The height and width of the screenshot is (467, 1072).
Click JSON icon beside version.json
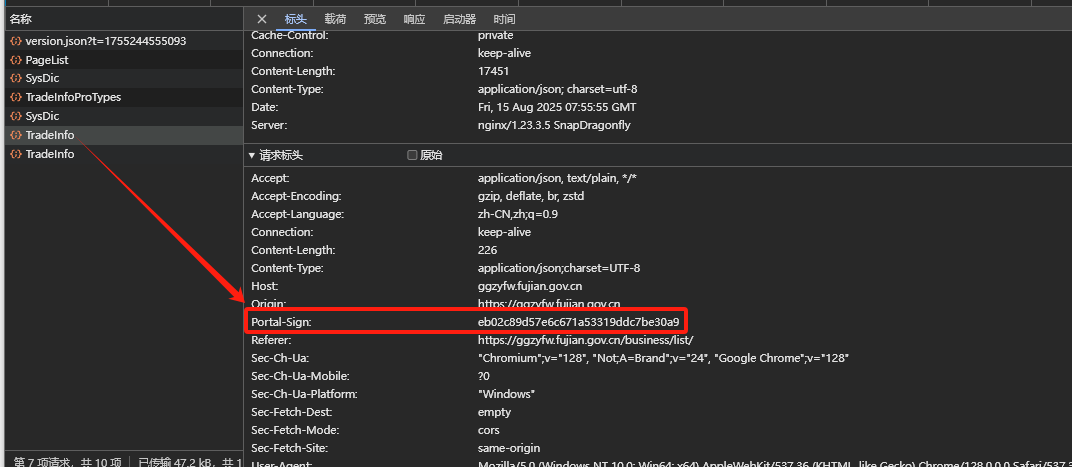tap(16, 41)
